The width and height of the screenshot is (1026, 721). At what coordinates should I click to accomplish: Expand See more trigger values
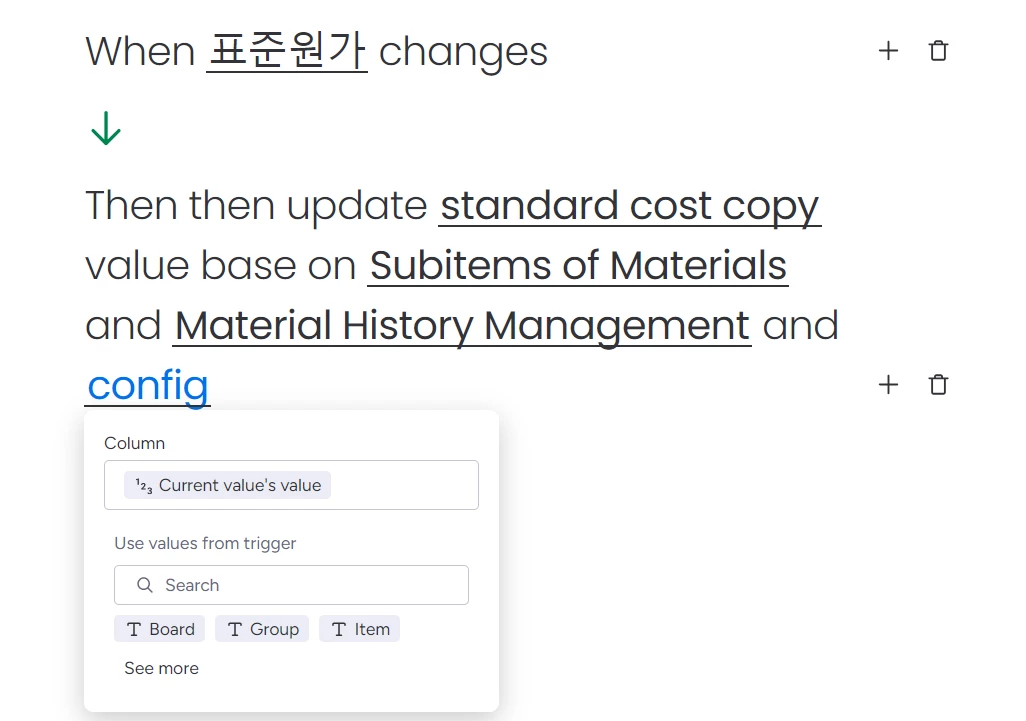(x=161, y=668)
